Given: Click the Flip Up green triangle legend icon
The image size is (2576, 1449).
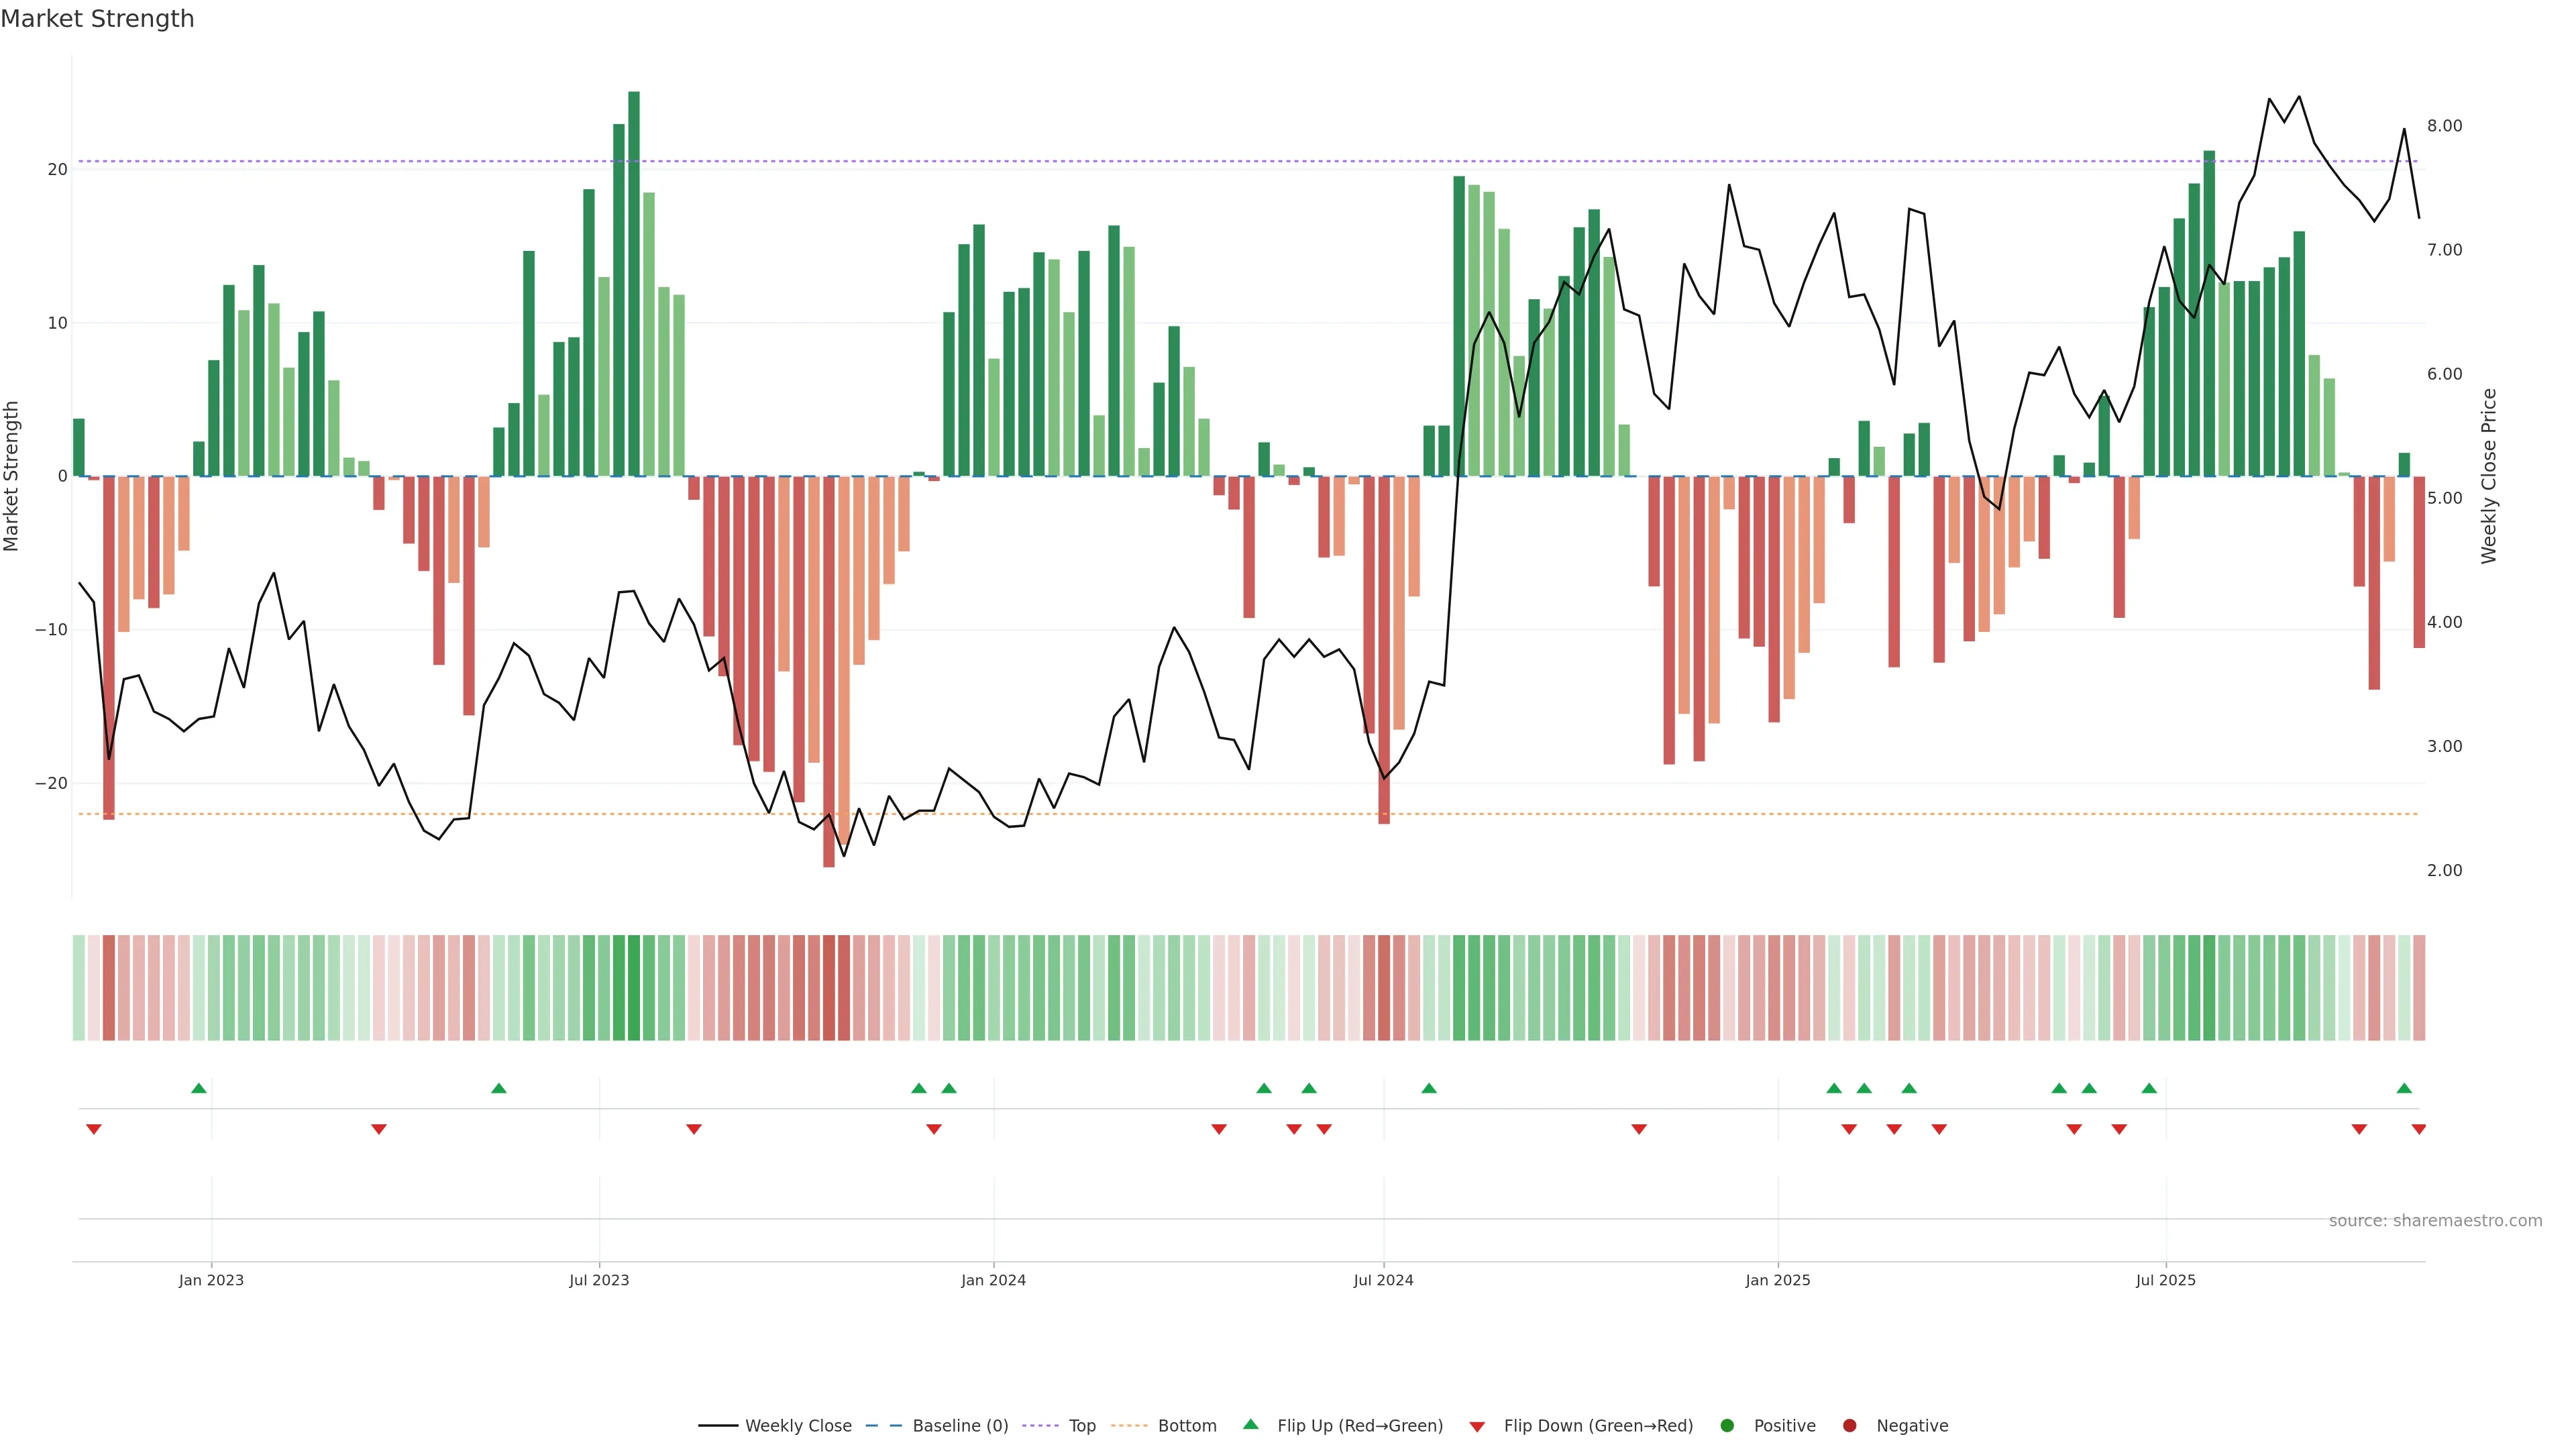Looking at the screenshot, I should pyautogui.click(x=1250, y=1424).
